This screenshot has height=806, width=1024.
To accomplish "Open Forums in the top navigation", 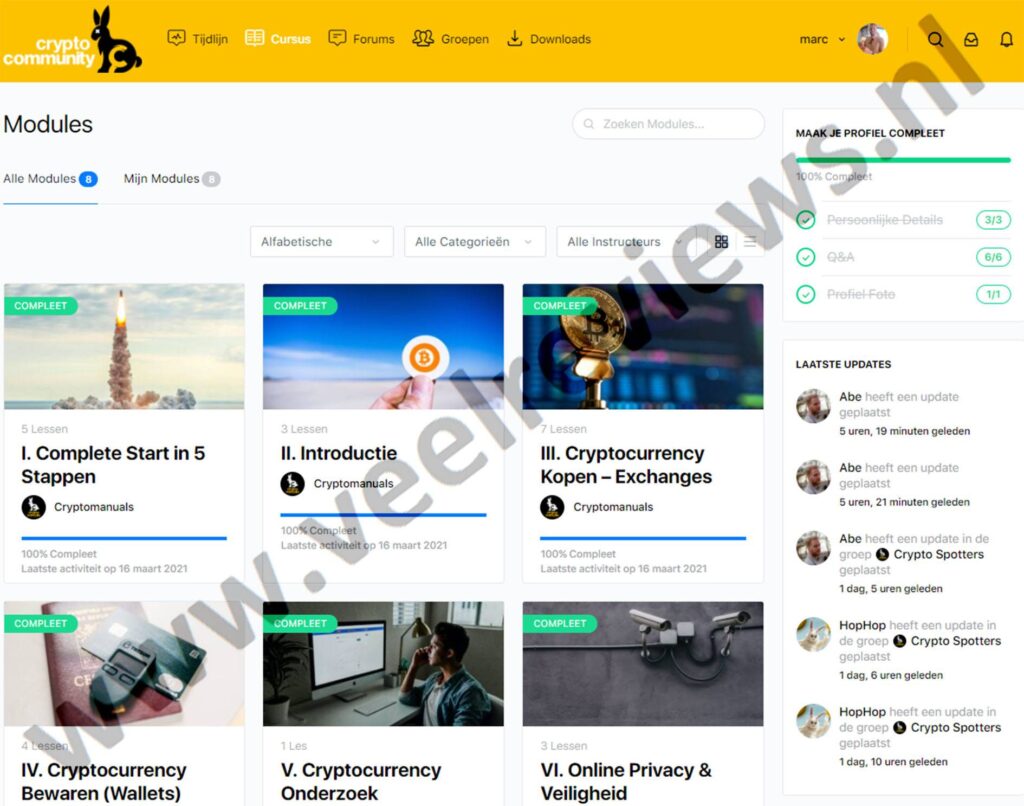I will 362,40.
